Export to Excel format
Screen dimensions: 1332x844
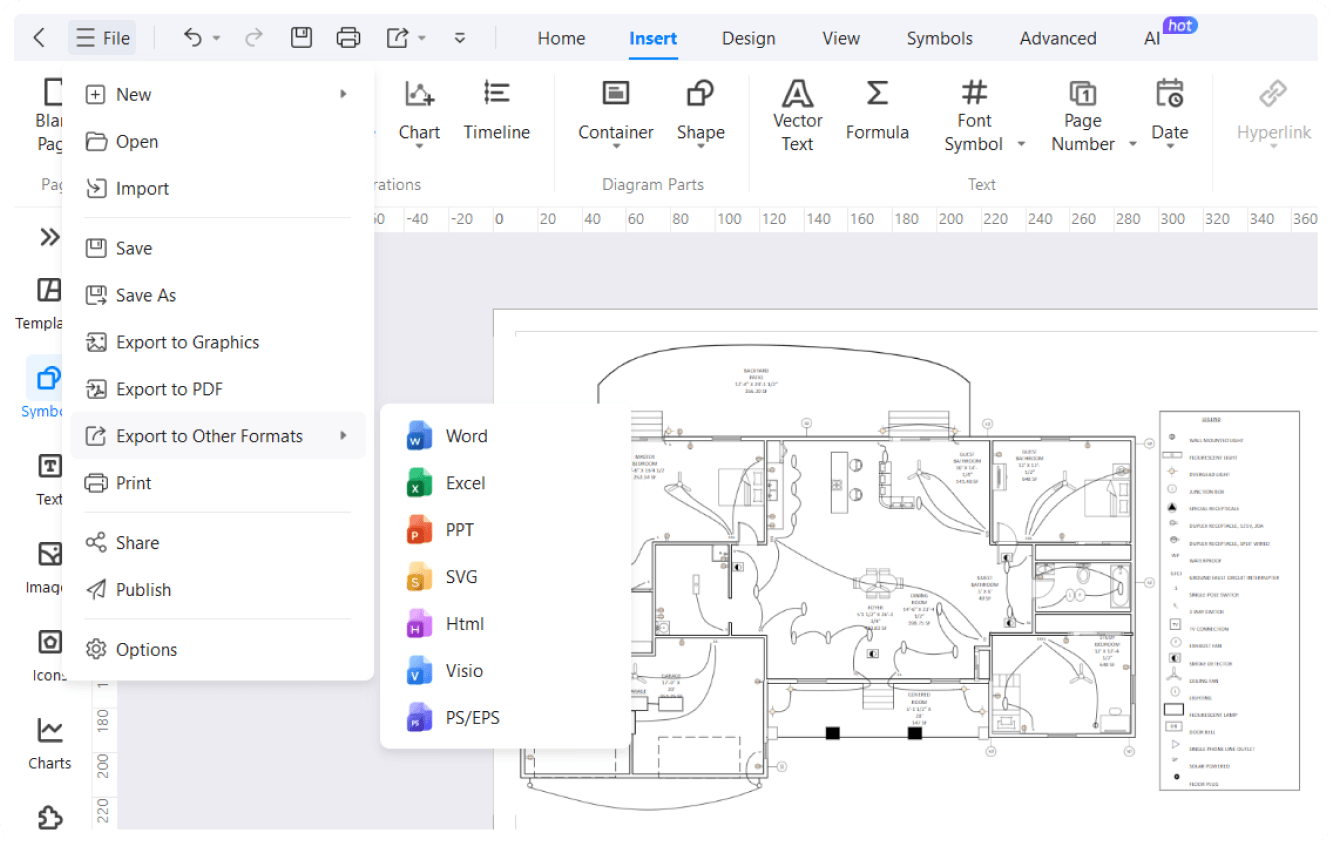tap(506, 483)
